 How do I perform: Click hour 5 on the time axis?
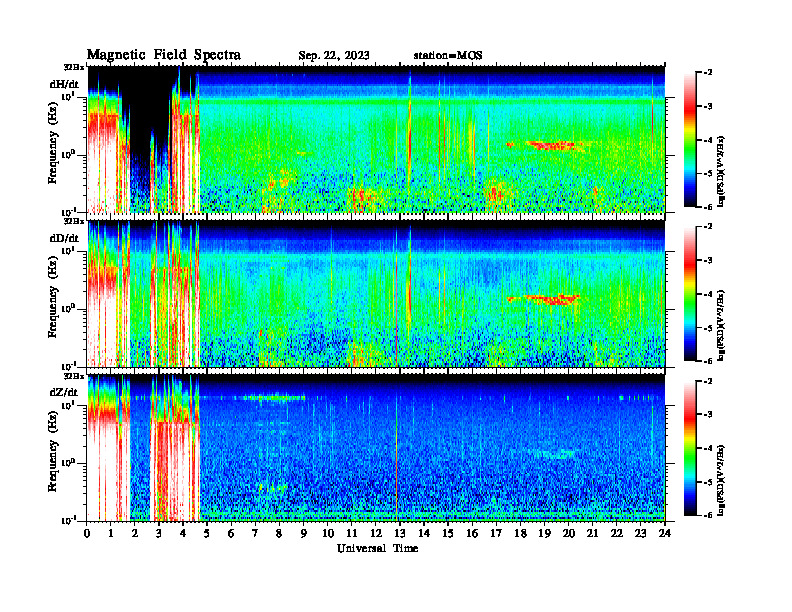click(207, 533)
